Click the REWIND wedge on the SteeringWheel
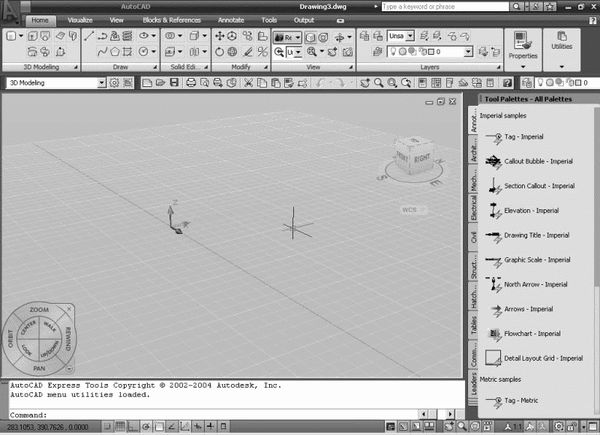This screenshot has height=435, width=600. coord(68,339)
